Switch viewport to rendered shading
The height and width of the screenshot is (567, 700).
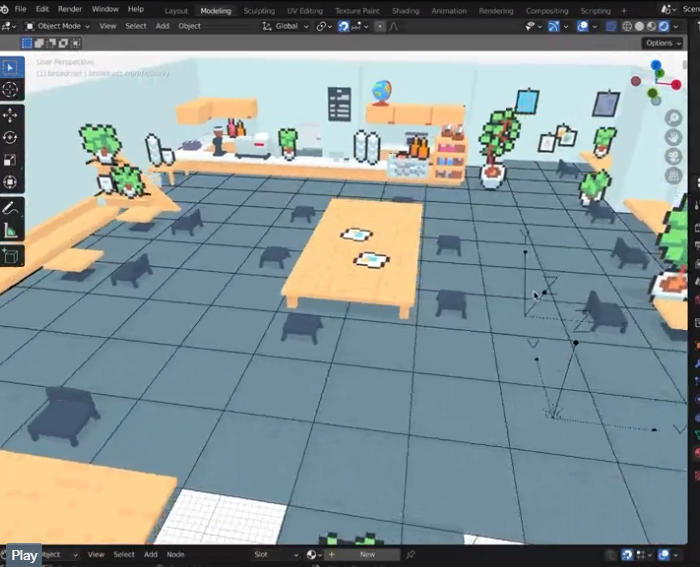664,27
